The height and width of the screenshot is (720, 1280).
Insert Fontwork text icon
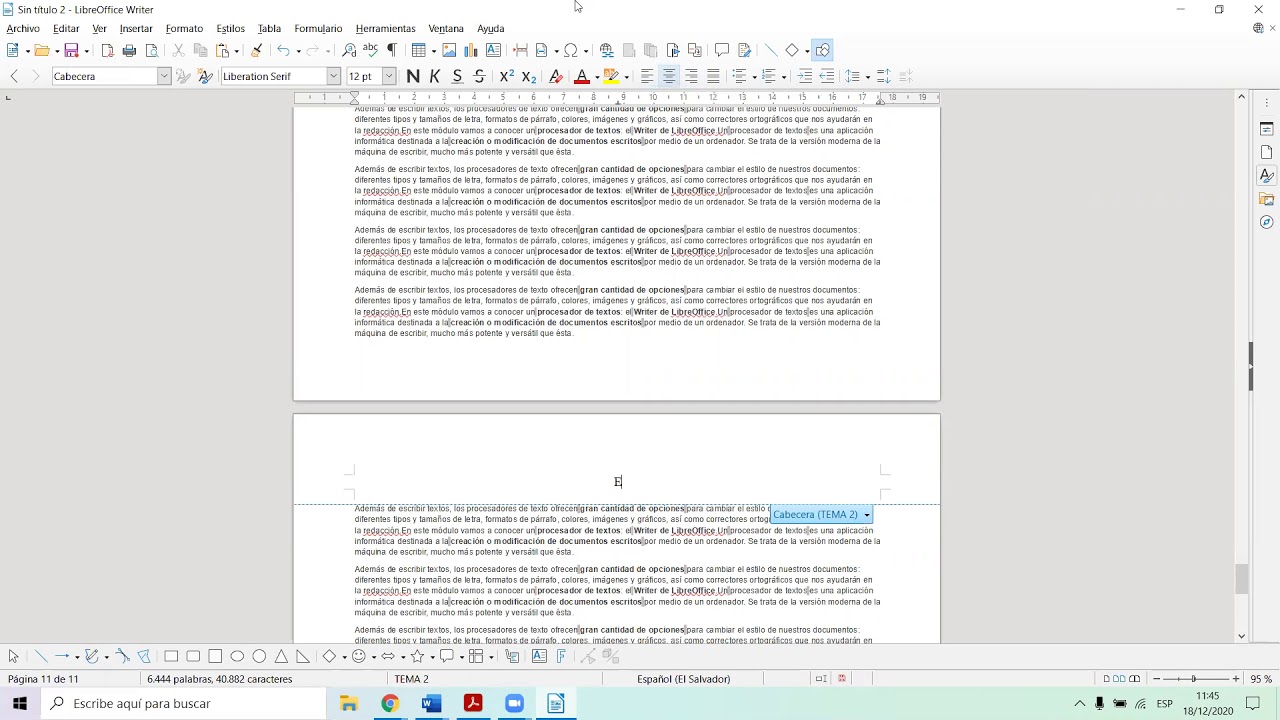coord(561,656)
